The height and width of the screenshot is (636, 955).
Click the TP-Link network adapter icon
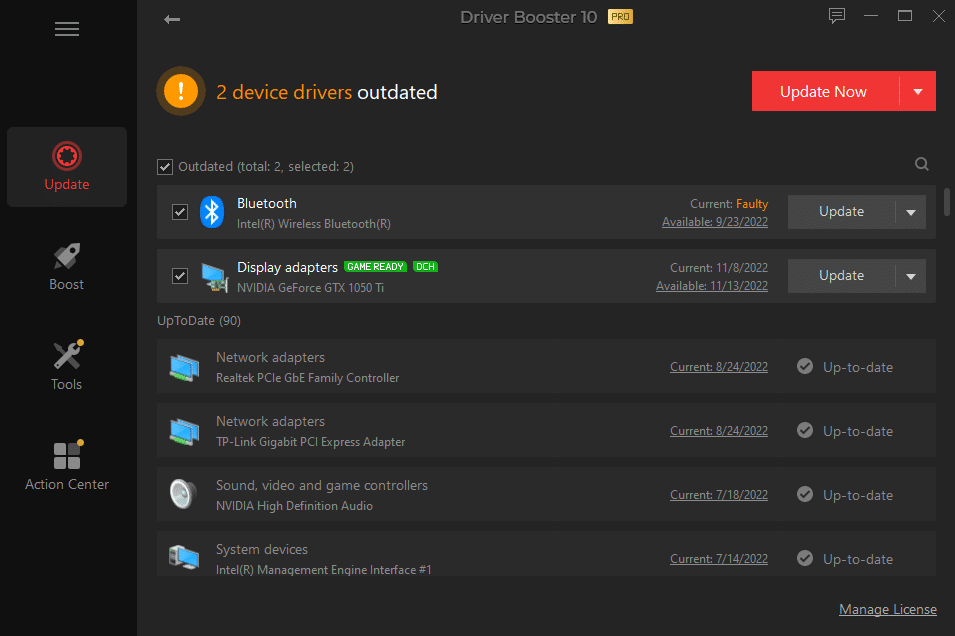[184, 432]
